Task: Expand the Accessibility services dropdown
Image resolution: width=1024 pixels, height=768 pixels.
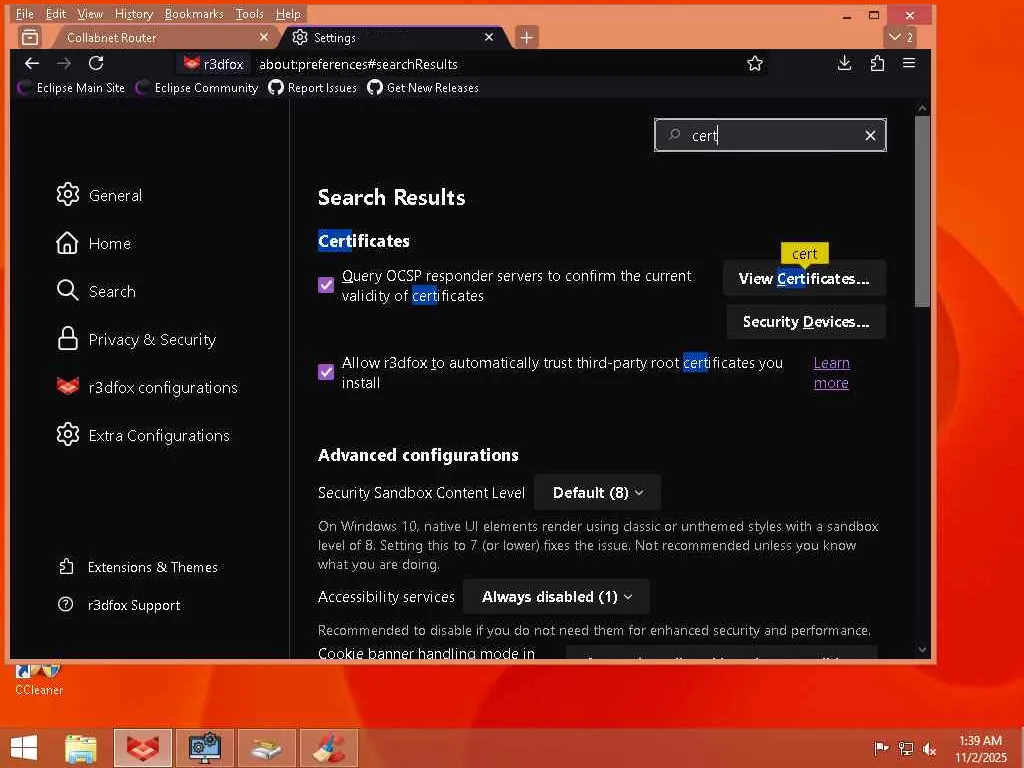Action: (556, 597)
